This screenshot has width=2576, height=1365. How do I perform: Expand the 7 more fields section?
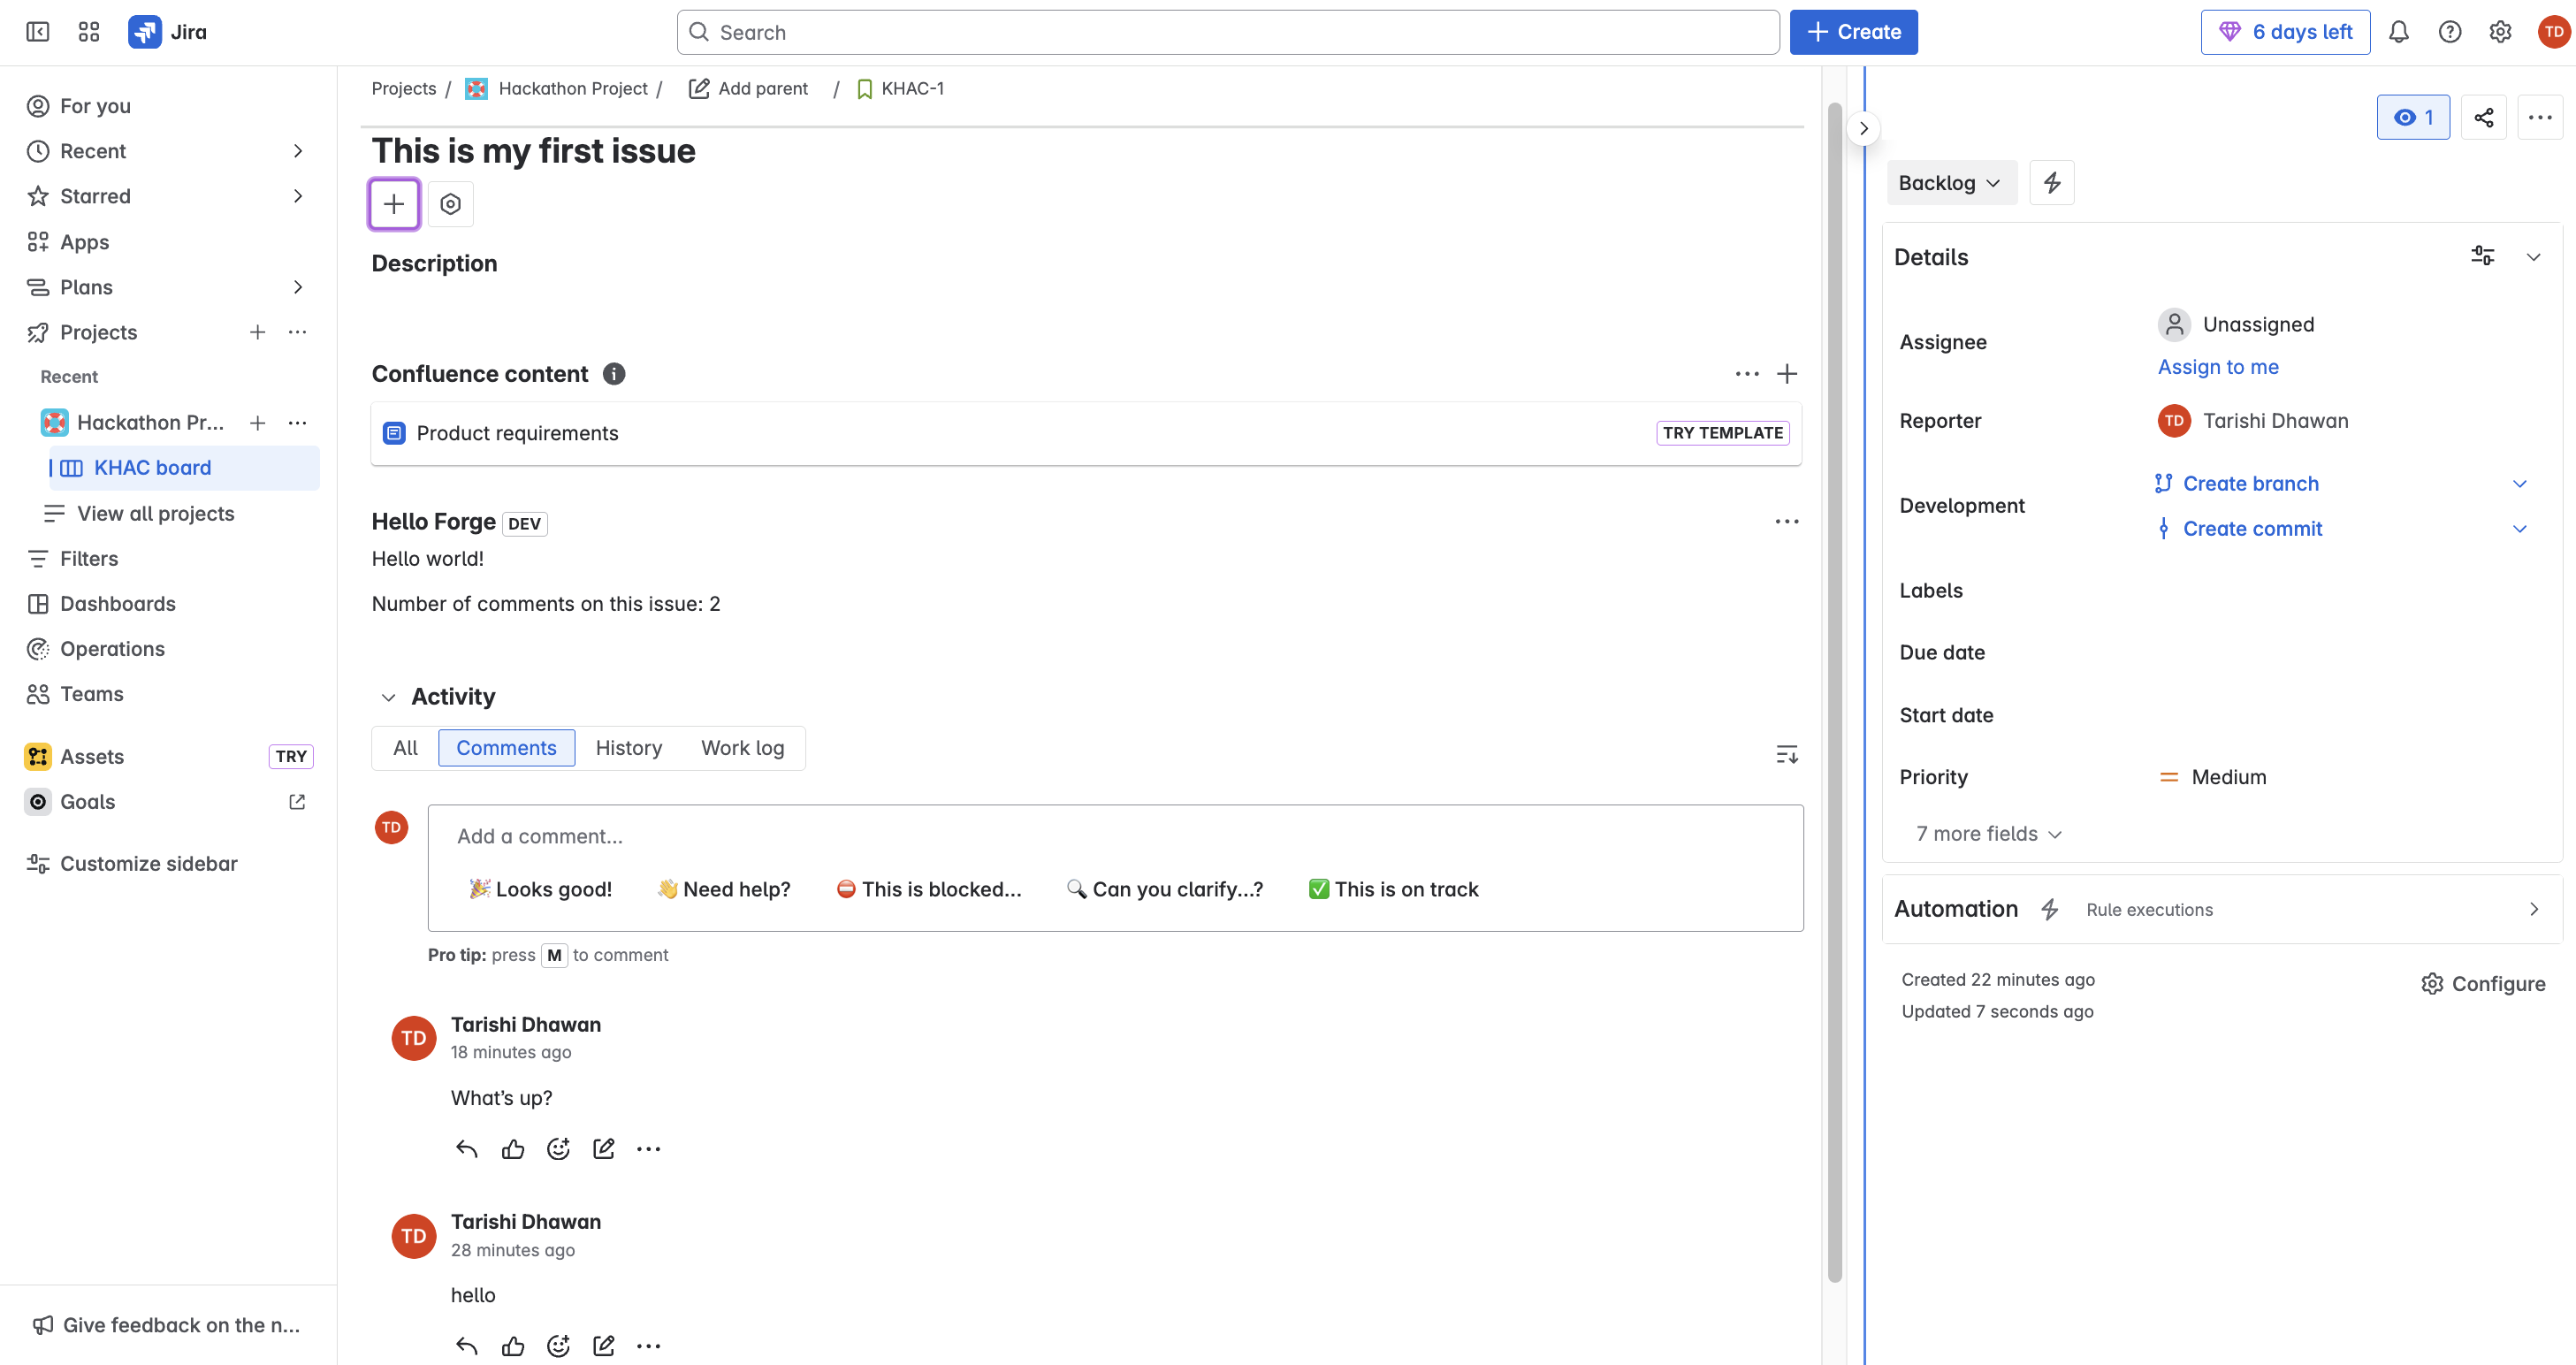tap(1988, 833)
